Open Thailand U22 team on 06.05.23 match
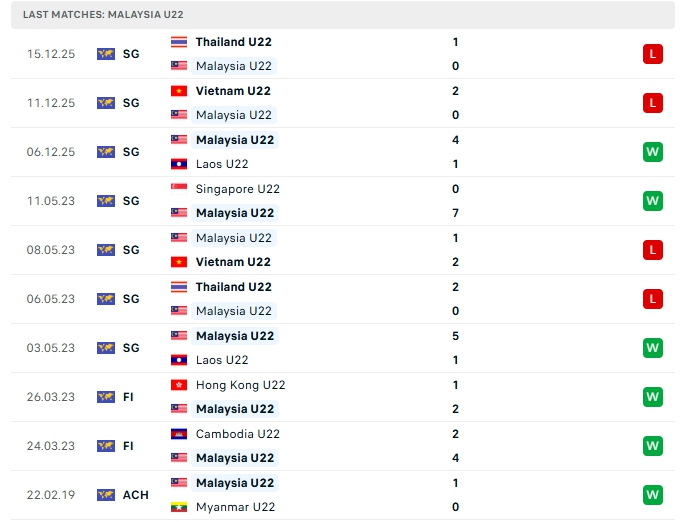 (x=233, y=287)
